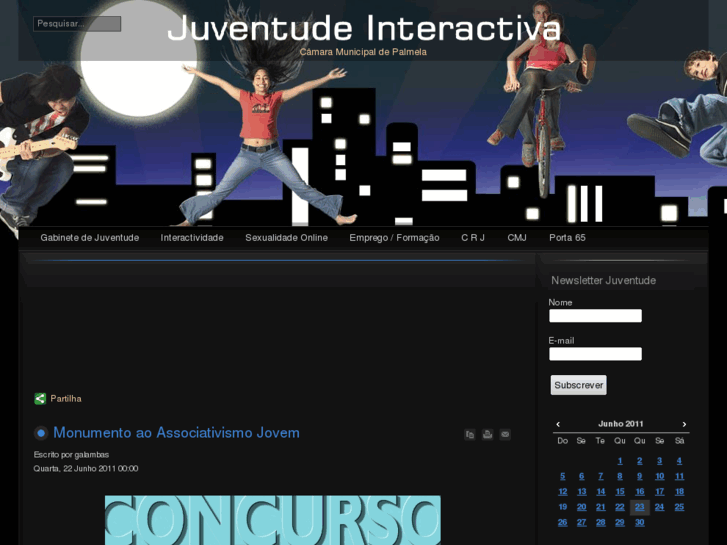The height and width of the screenshot is (545, 727).
Task: Select calendar day 8
Action: (620, 476)
